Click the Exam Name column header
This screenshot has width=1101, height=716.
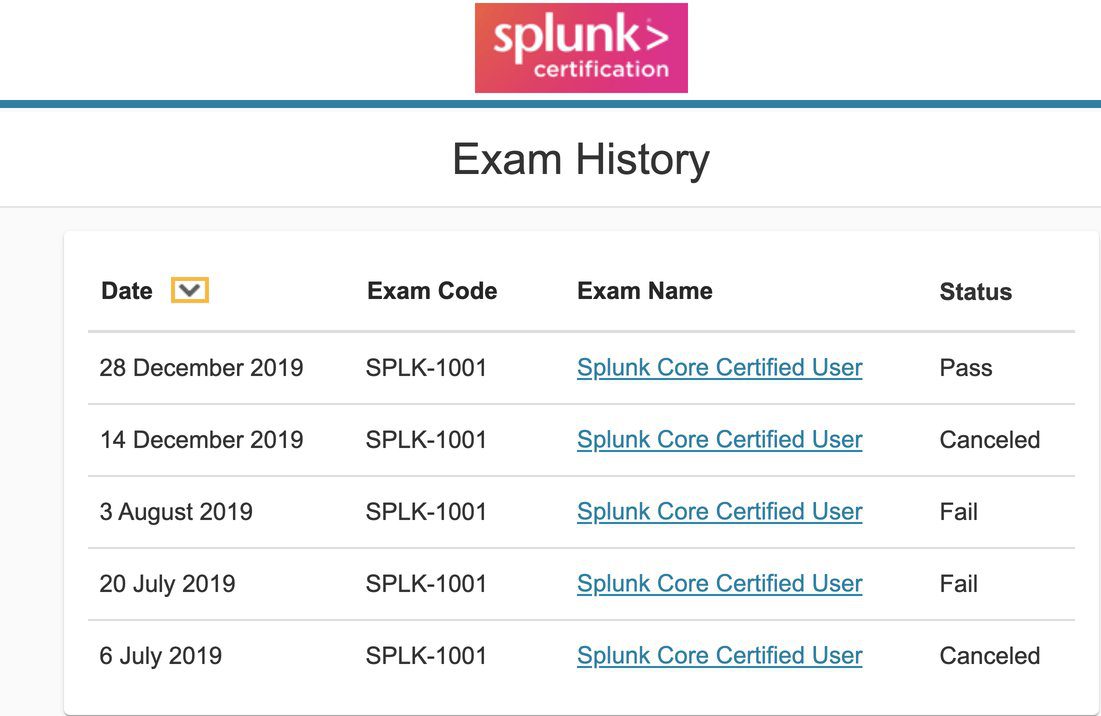(x=645, y=291)
